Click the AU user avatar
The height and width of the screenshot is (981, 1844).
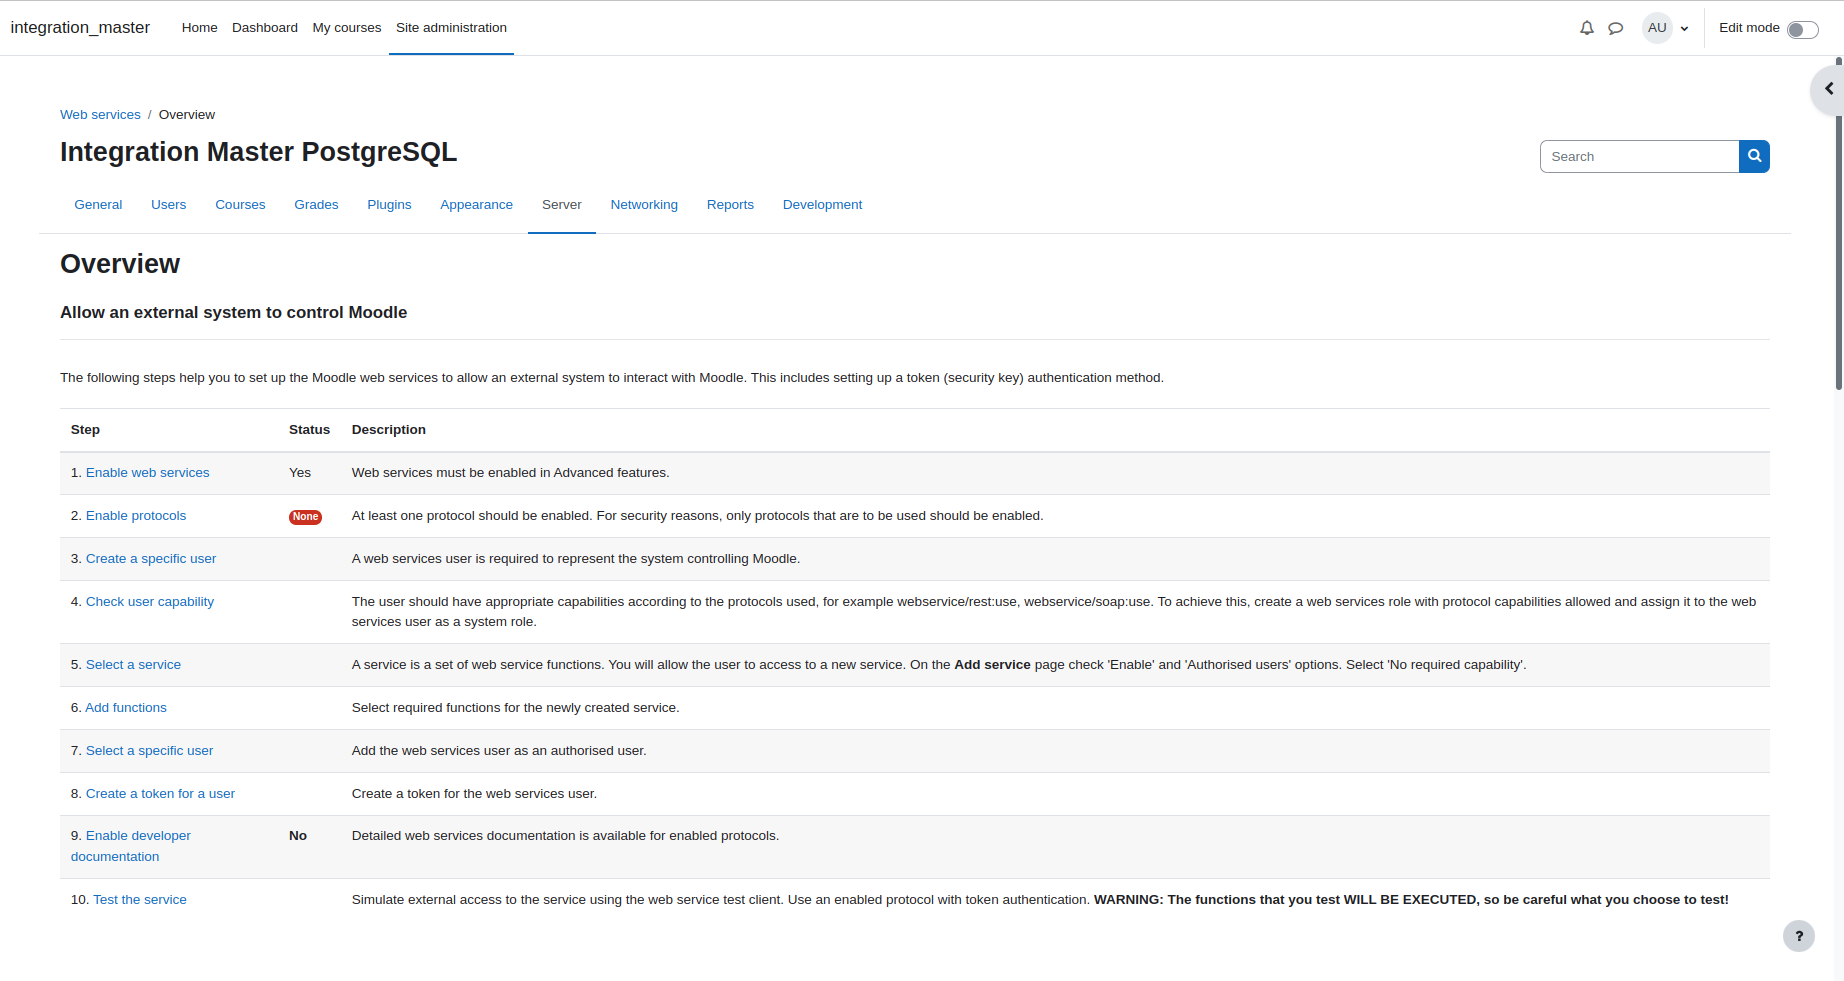[1657, 28]
